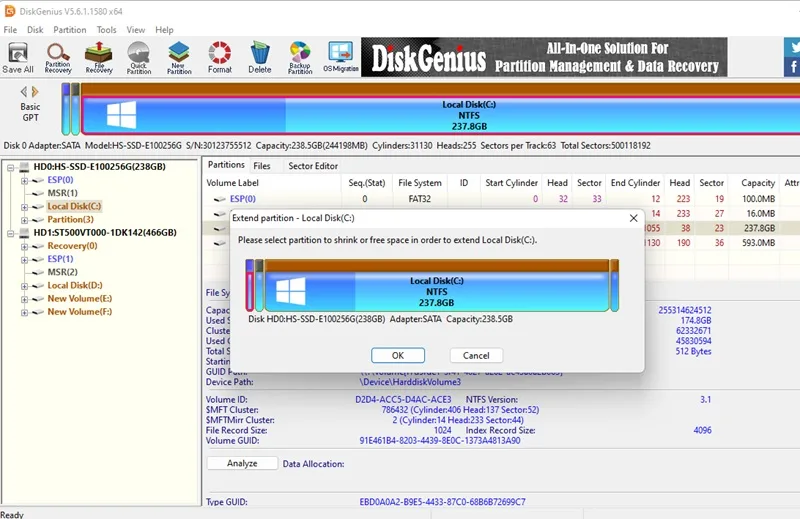Open the Backup Partition tool
The image size is (800, 519).
[300, 58]
